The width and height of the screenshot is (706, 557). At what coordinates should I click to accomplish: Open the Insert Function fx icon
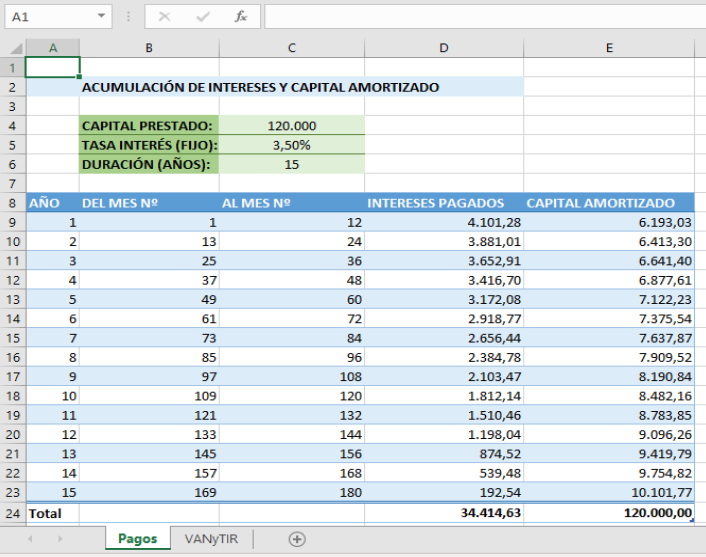pyautogui.click(x=240, y=17)
